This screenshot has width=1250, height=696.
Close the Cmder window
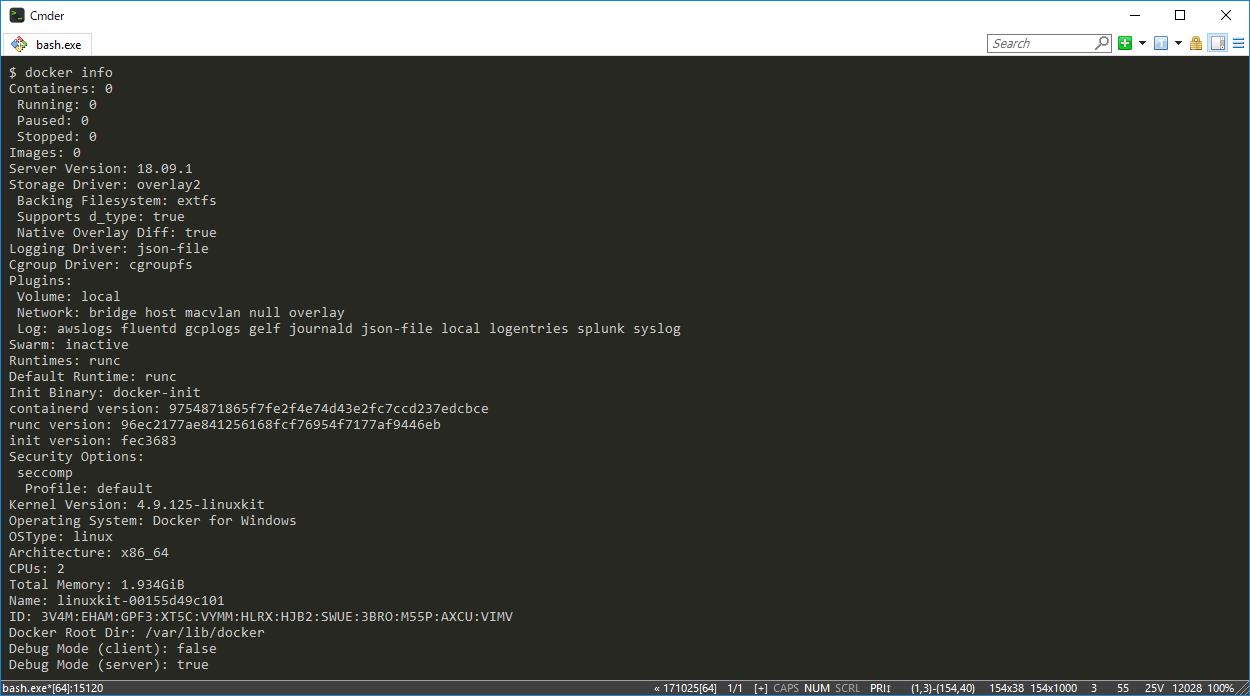1226,15
